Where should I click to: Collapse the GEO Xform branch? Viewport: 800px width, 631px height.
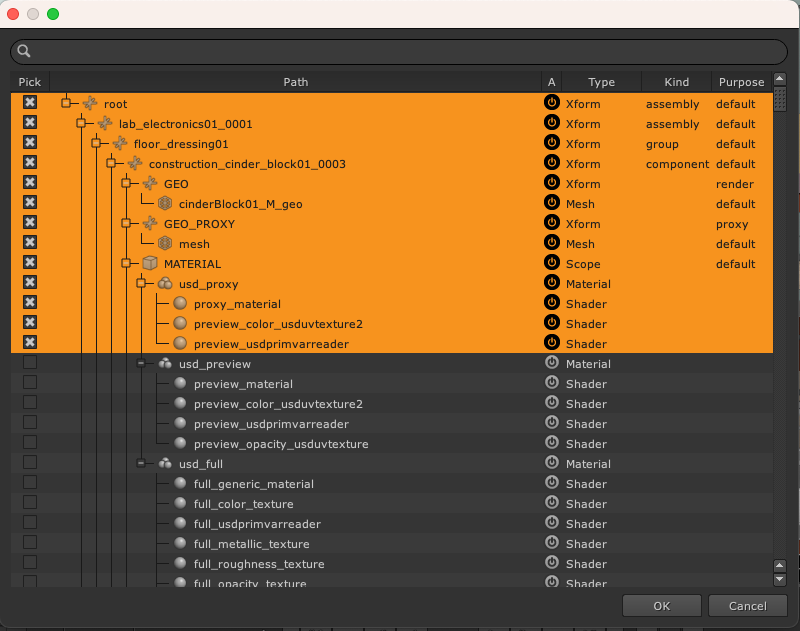coord(126,183)
